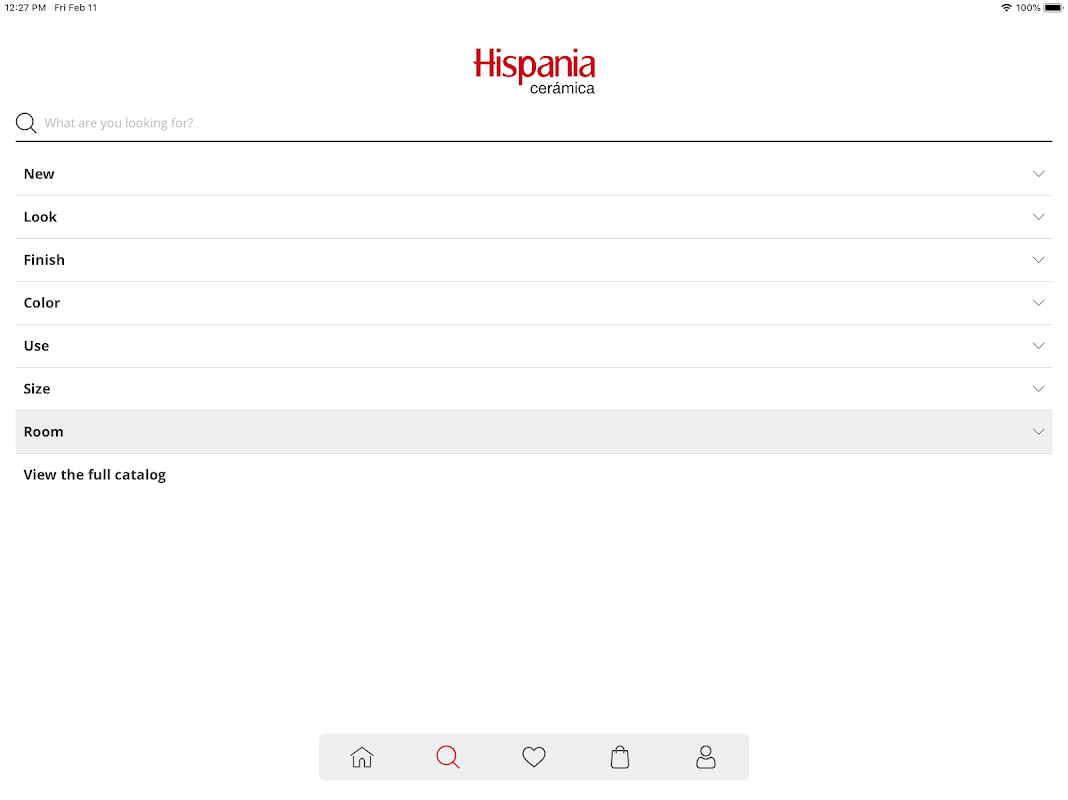The image size is (1068, 800).
Task: Select the Use category label
Action: 36,345
